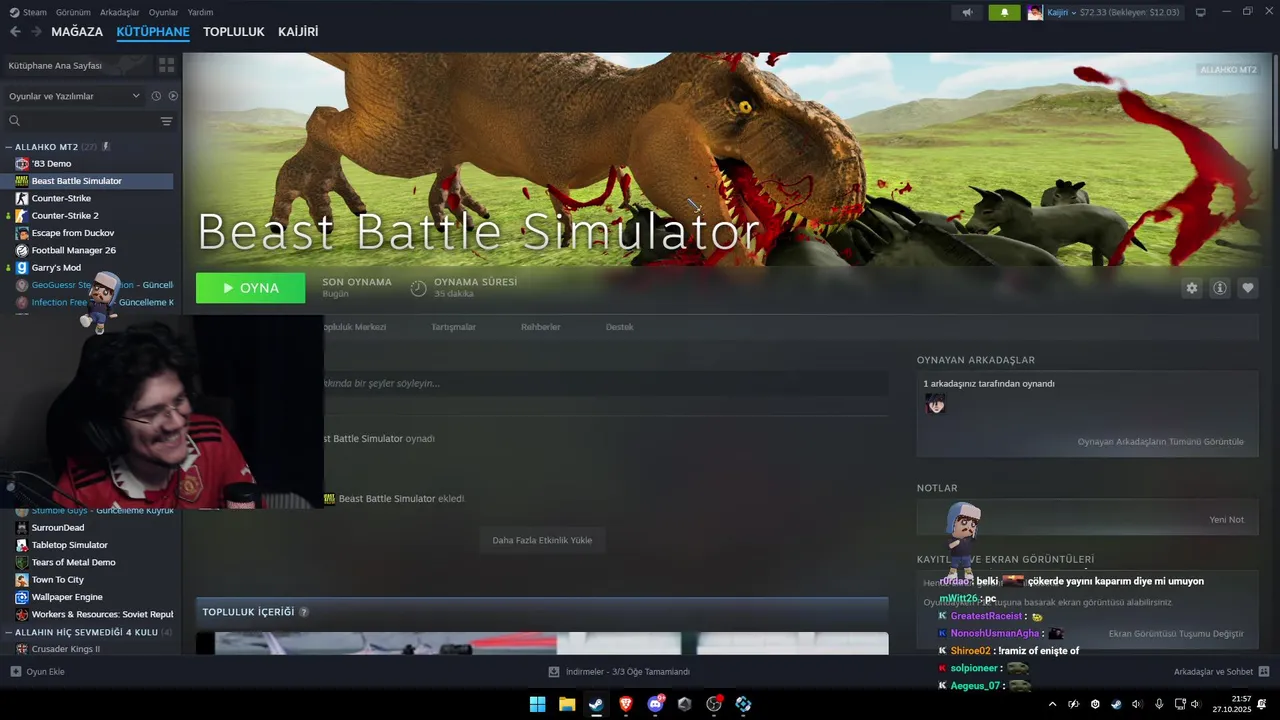Viewport: 1280px width, 720px height.
Task: Toggle ready-to-play filter icon
Action: coord(173,96)
